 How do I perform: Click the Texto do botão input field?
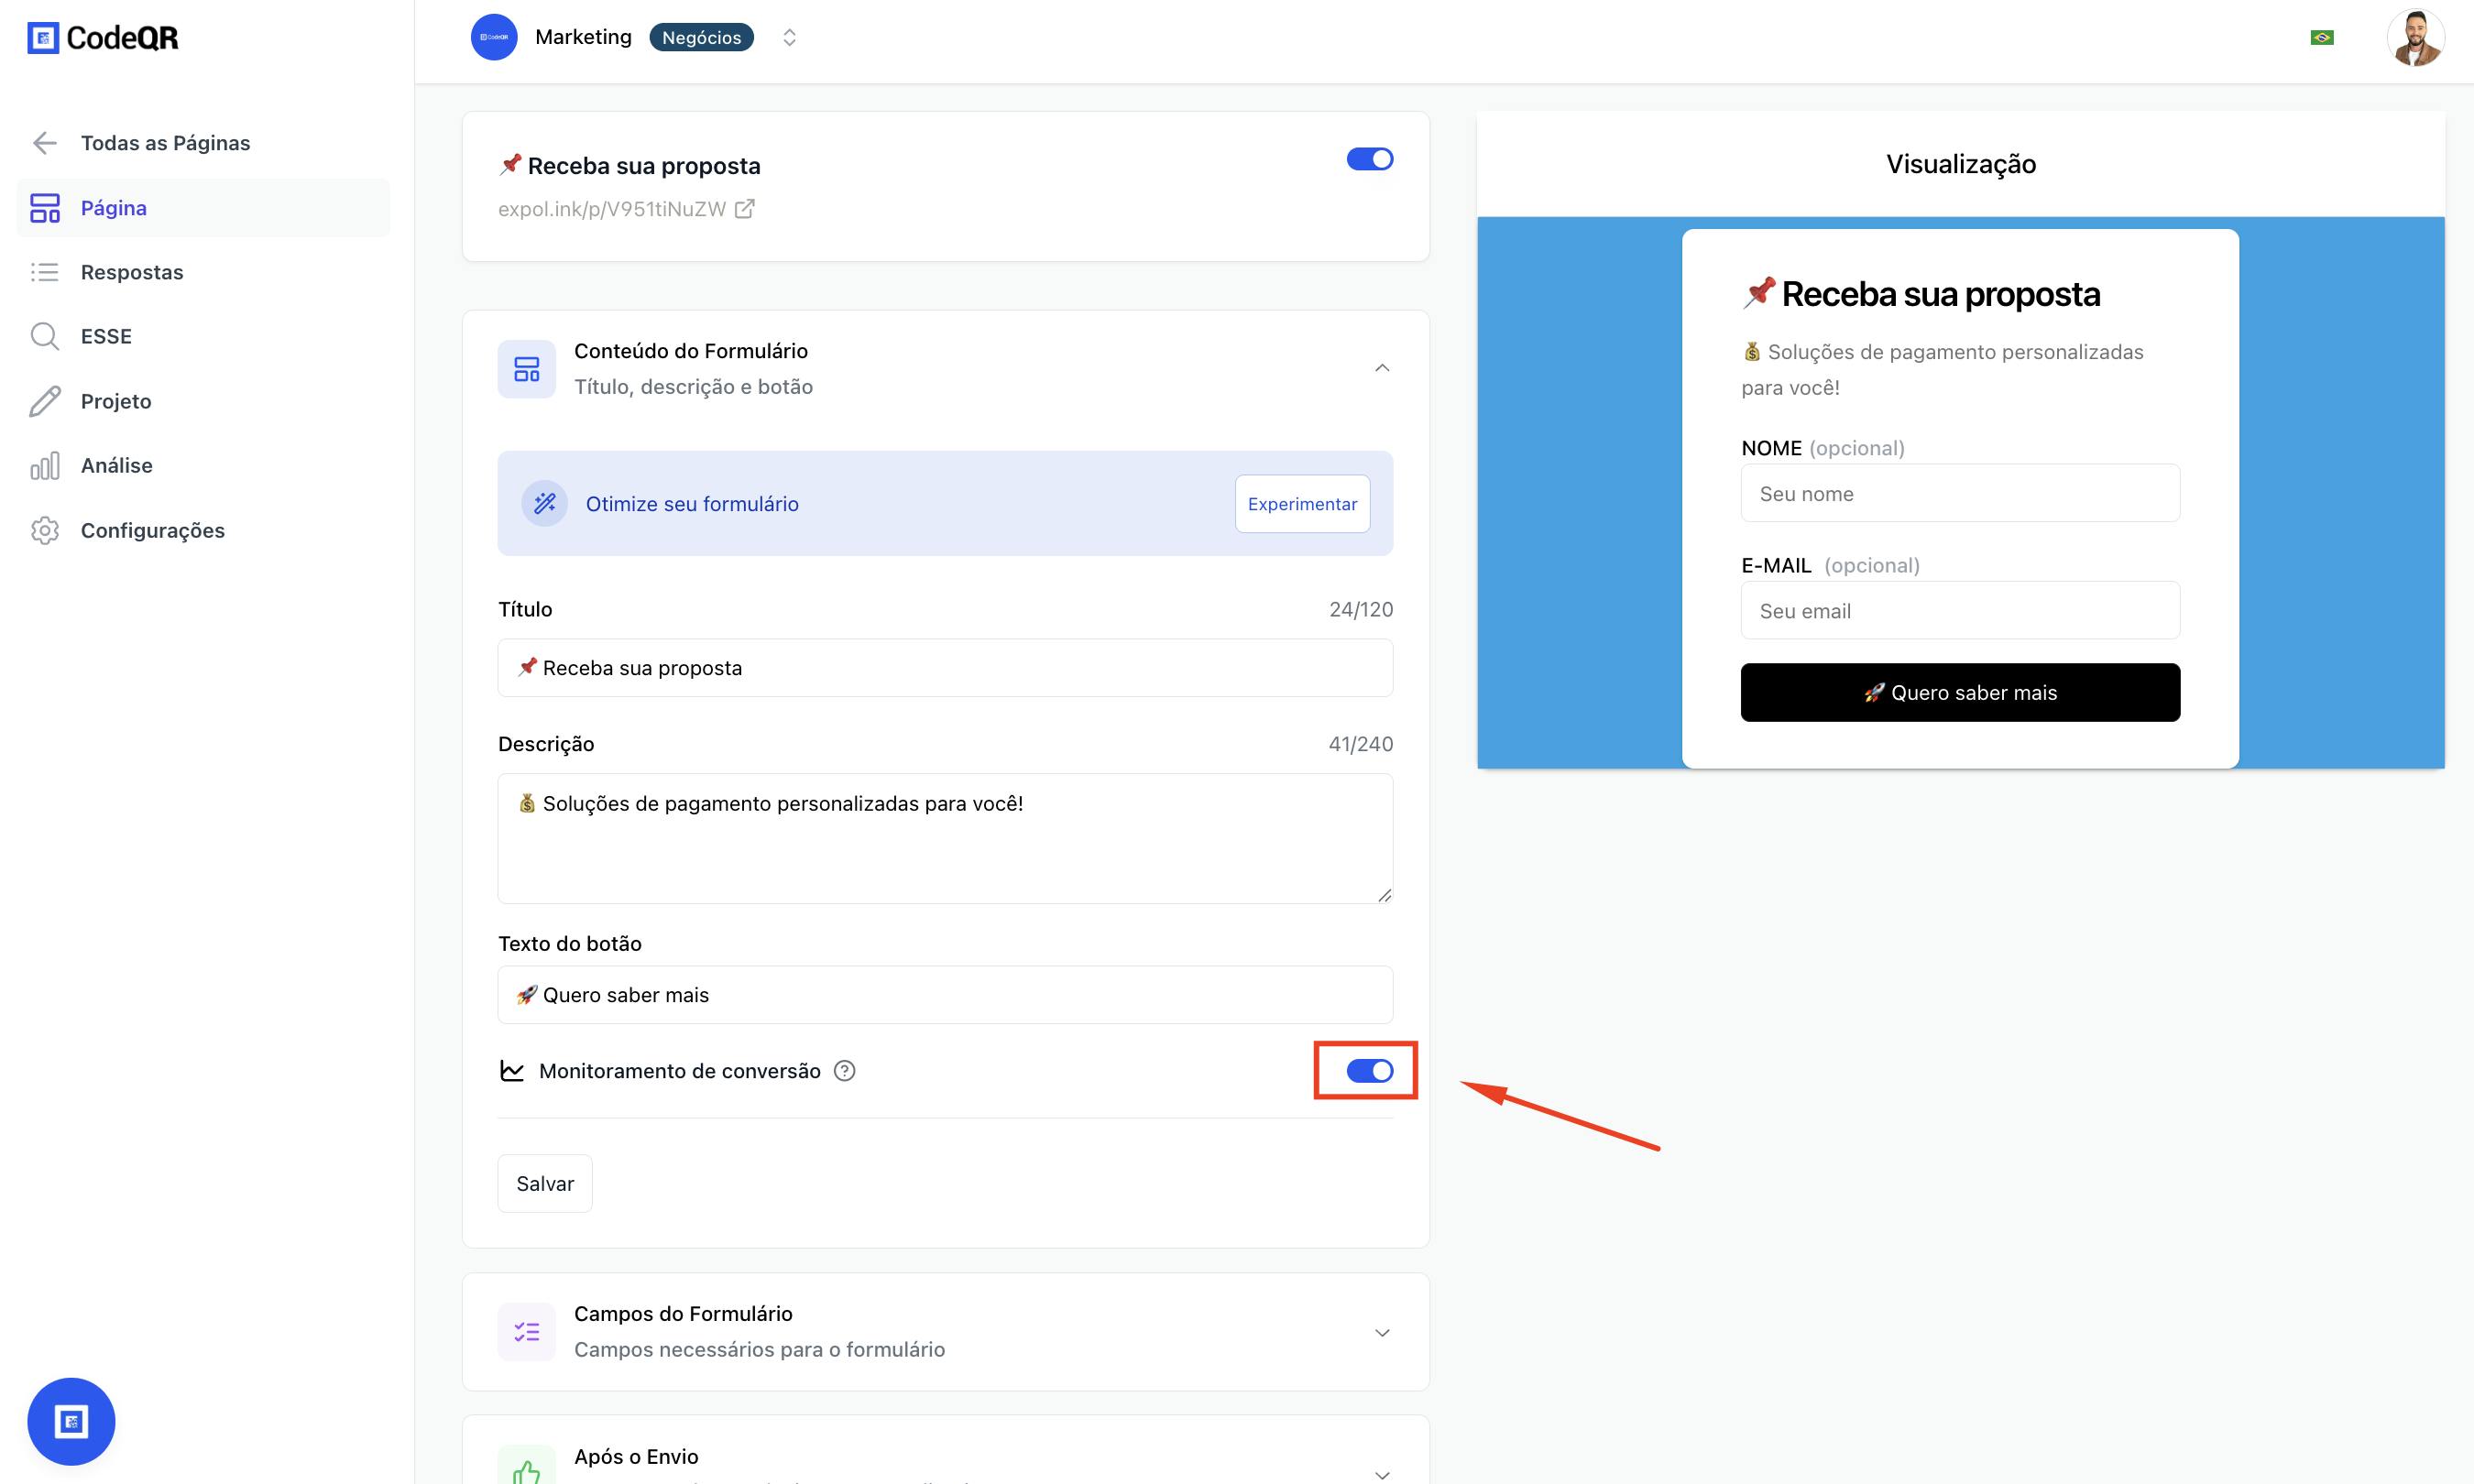click(x=945, y=995)
